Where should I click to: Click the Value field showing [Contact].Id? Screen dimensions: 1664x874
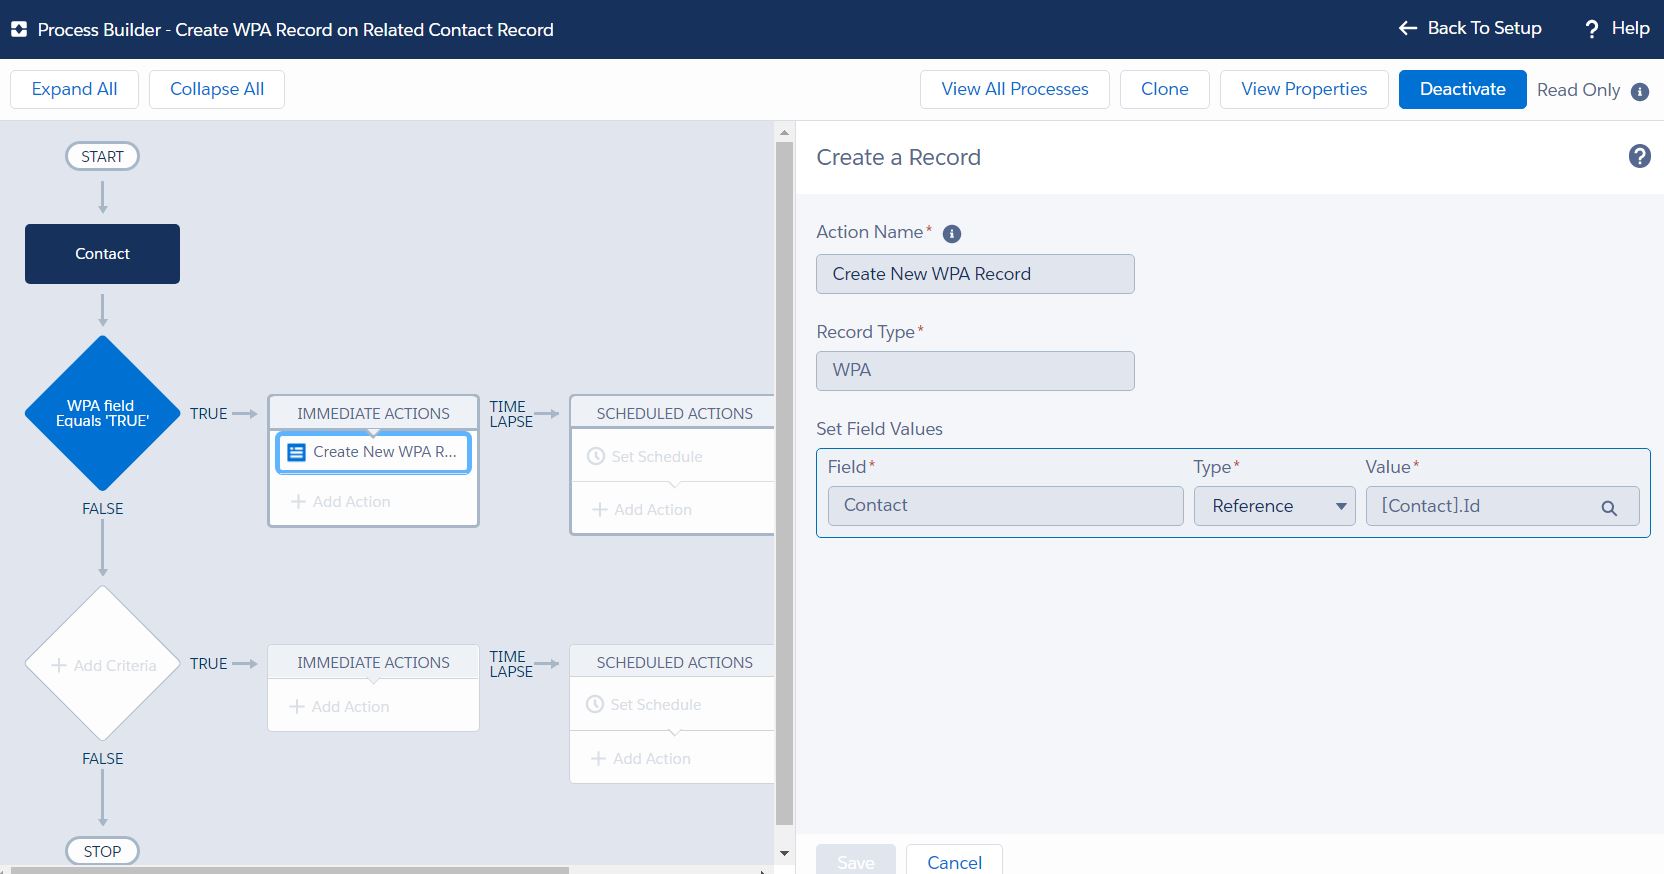click(1502, 506)
